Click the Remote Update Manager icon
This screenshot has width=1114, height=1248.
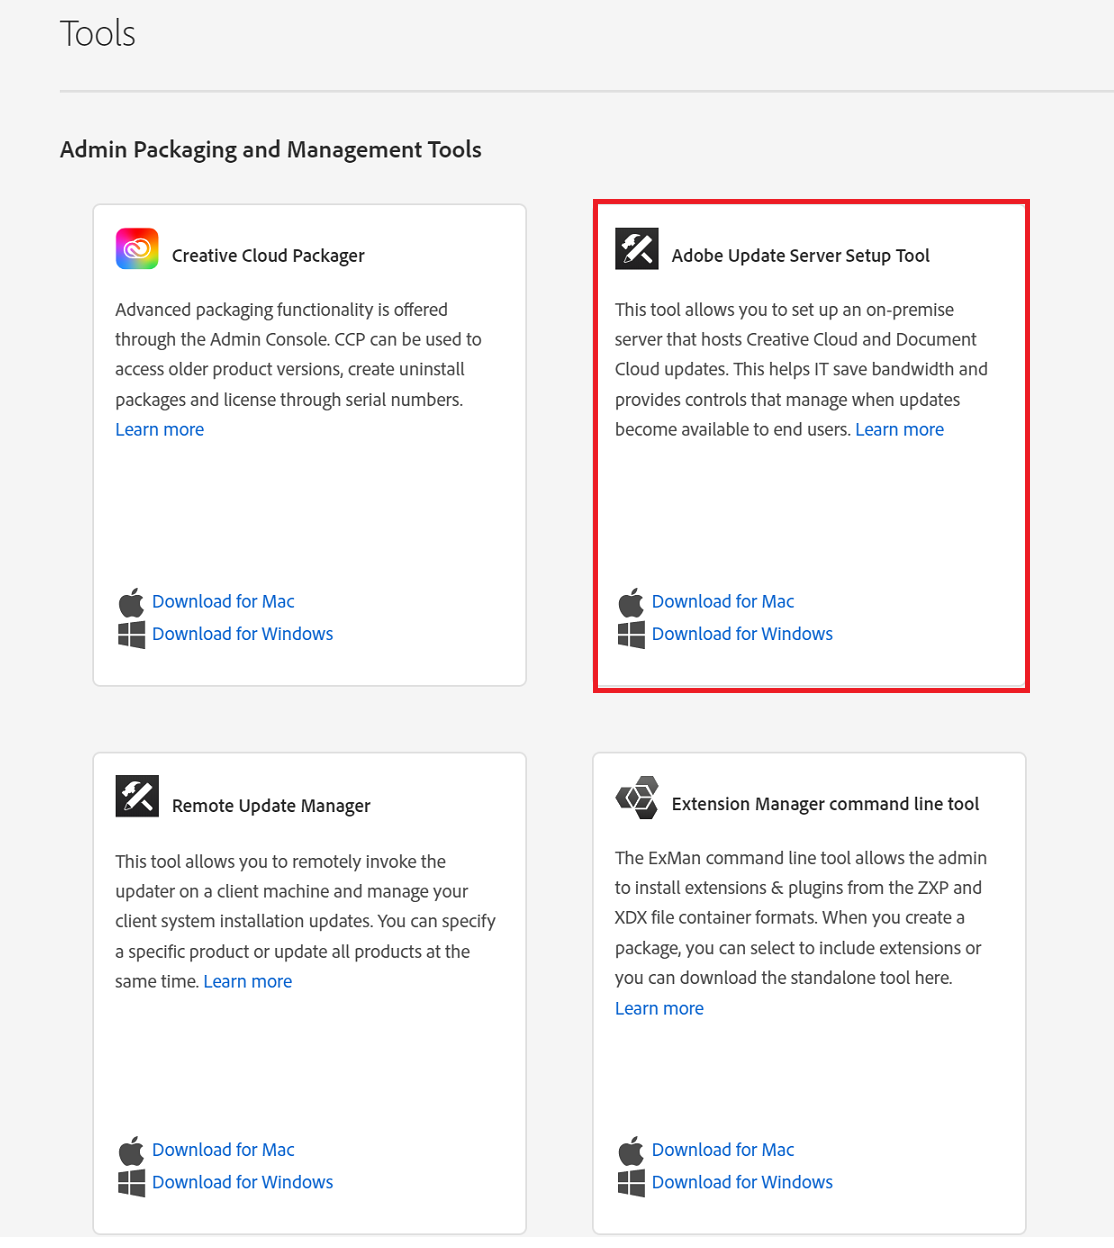click(x=137, y=796)
